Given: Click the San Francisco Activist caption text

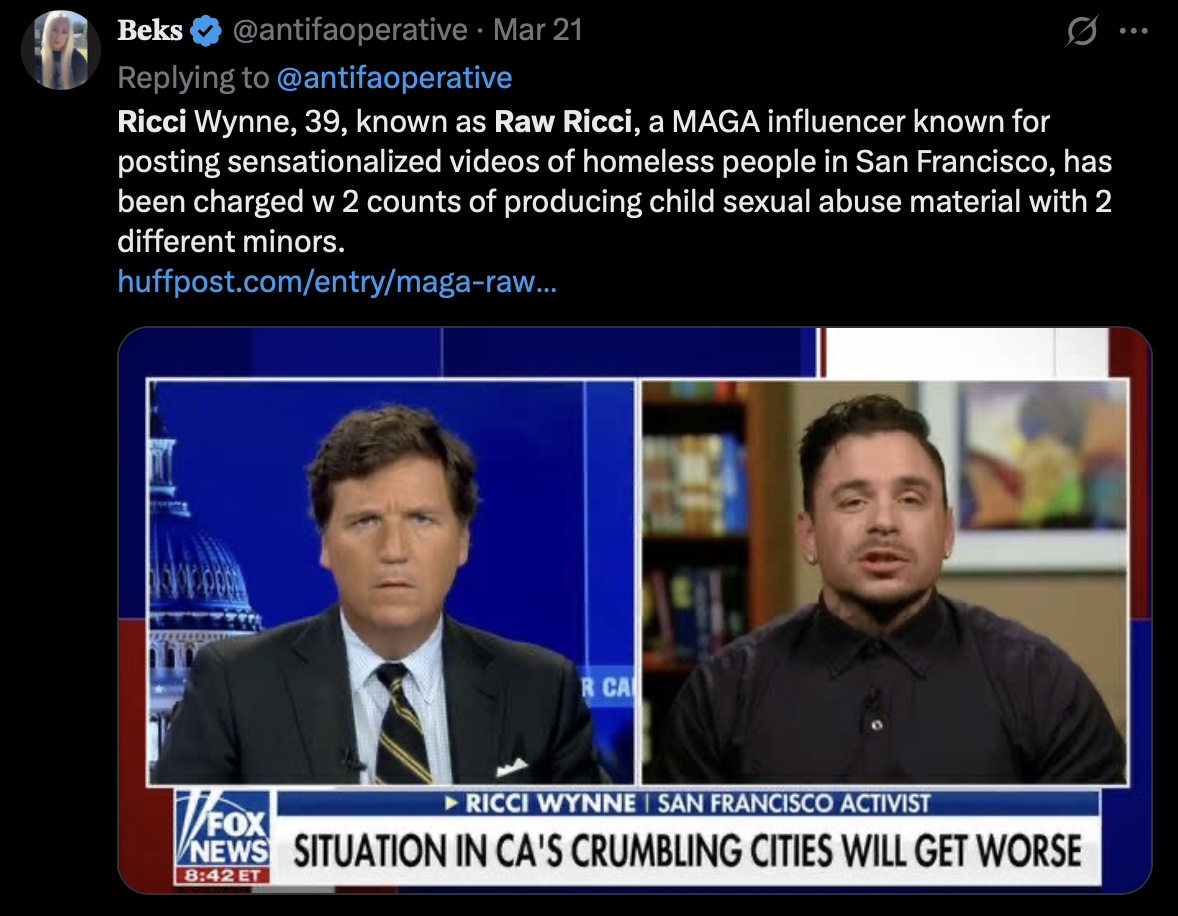Looking at the screenshot, I should click(794, 803).
